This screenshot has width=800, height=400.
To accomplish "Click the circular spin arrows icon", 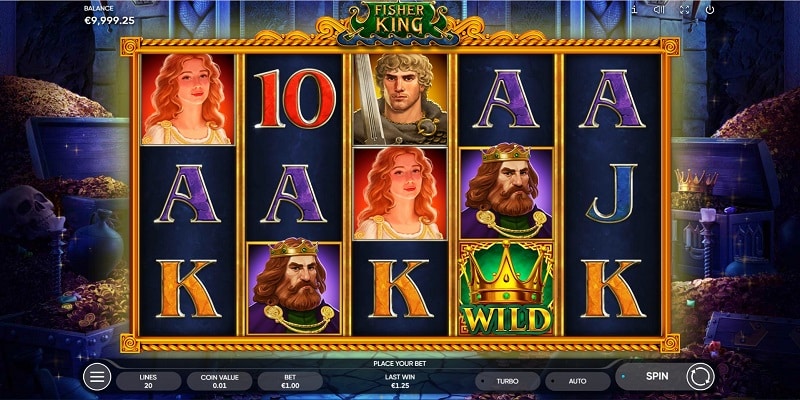I will 700,377.
